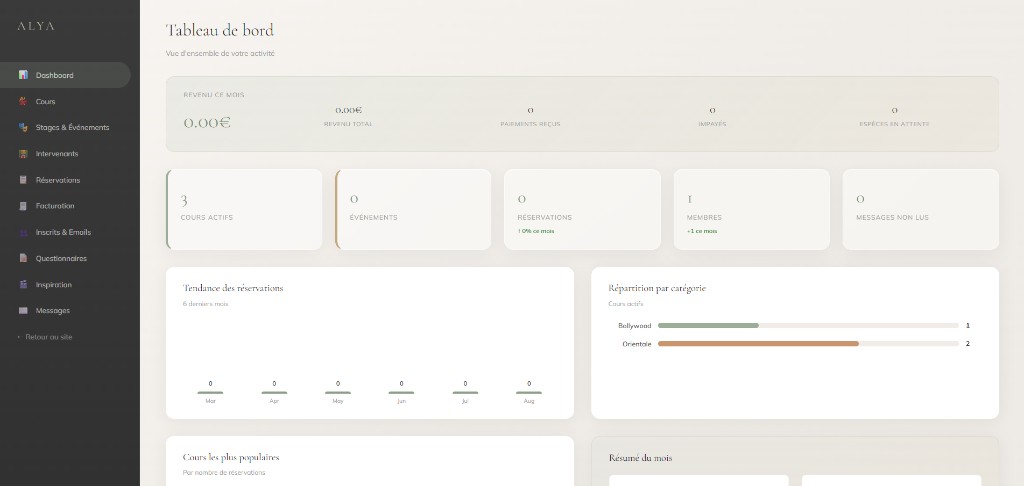The width and height of the screenshot is (1024, 486).
Task: Click the Questionnaires sidebar icon
Action: pos(24,258)
